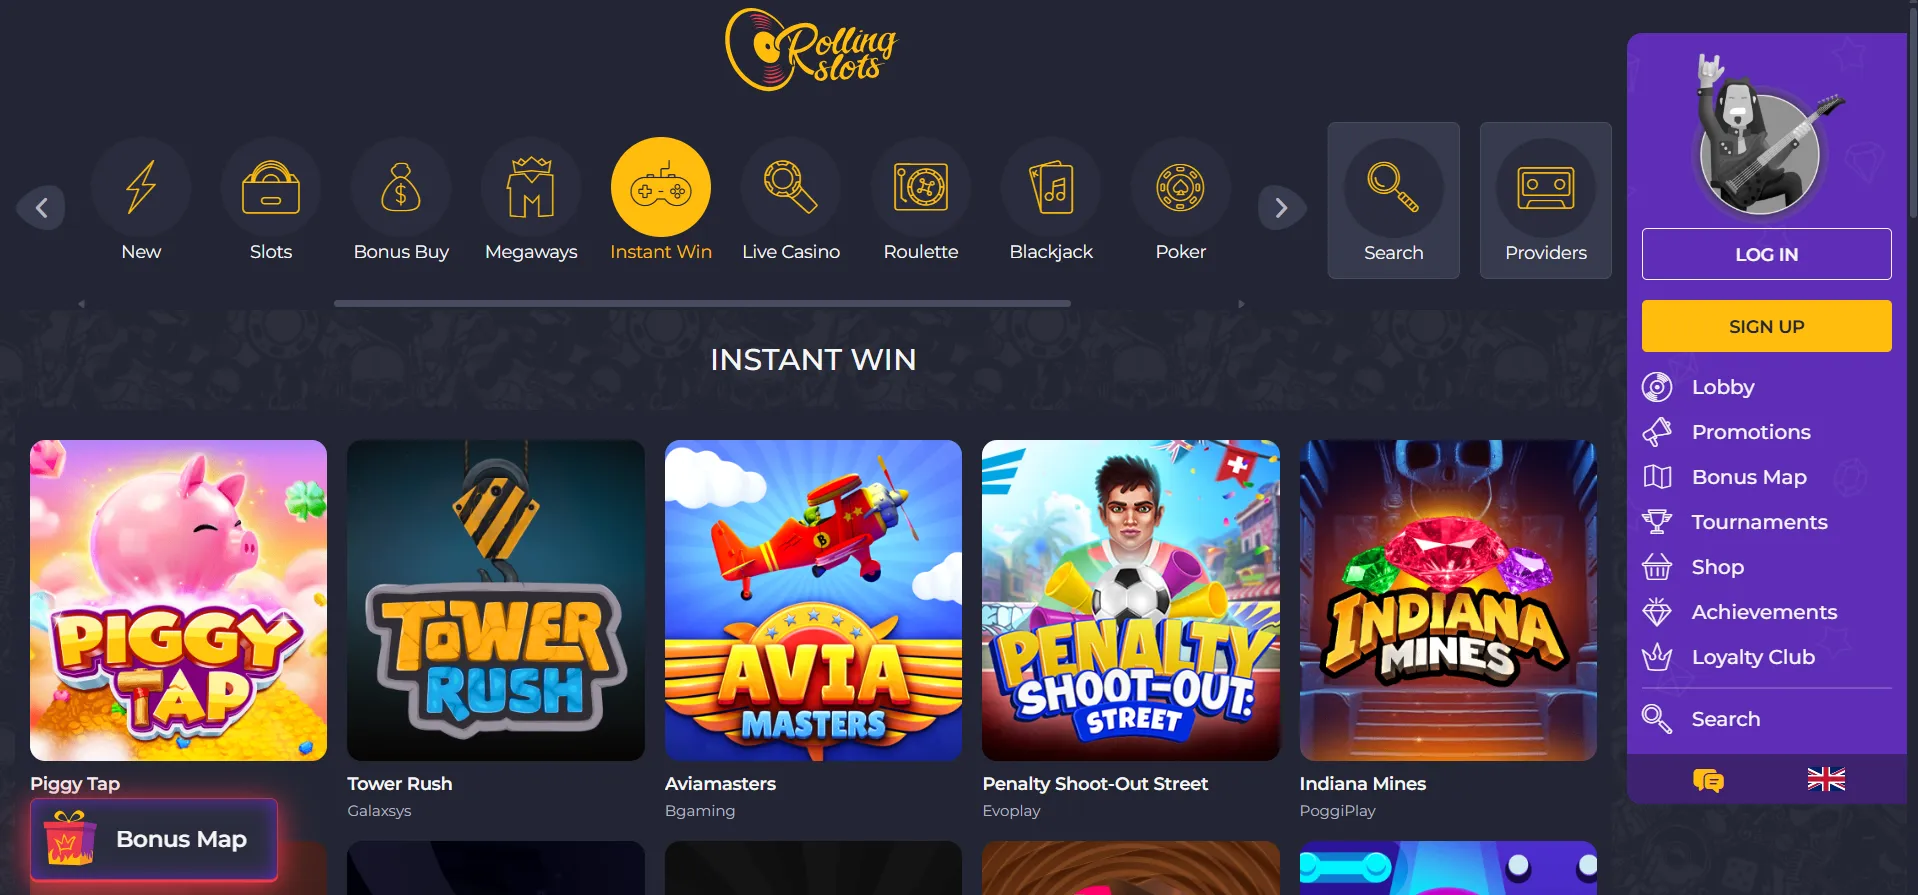Change language via UK flag icon
The height and width of the screenshot is (895, 1918).
[x=1826, y=779]
